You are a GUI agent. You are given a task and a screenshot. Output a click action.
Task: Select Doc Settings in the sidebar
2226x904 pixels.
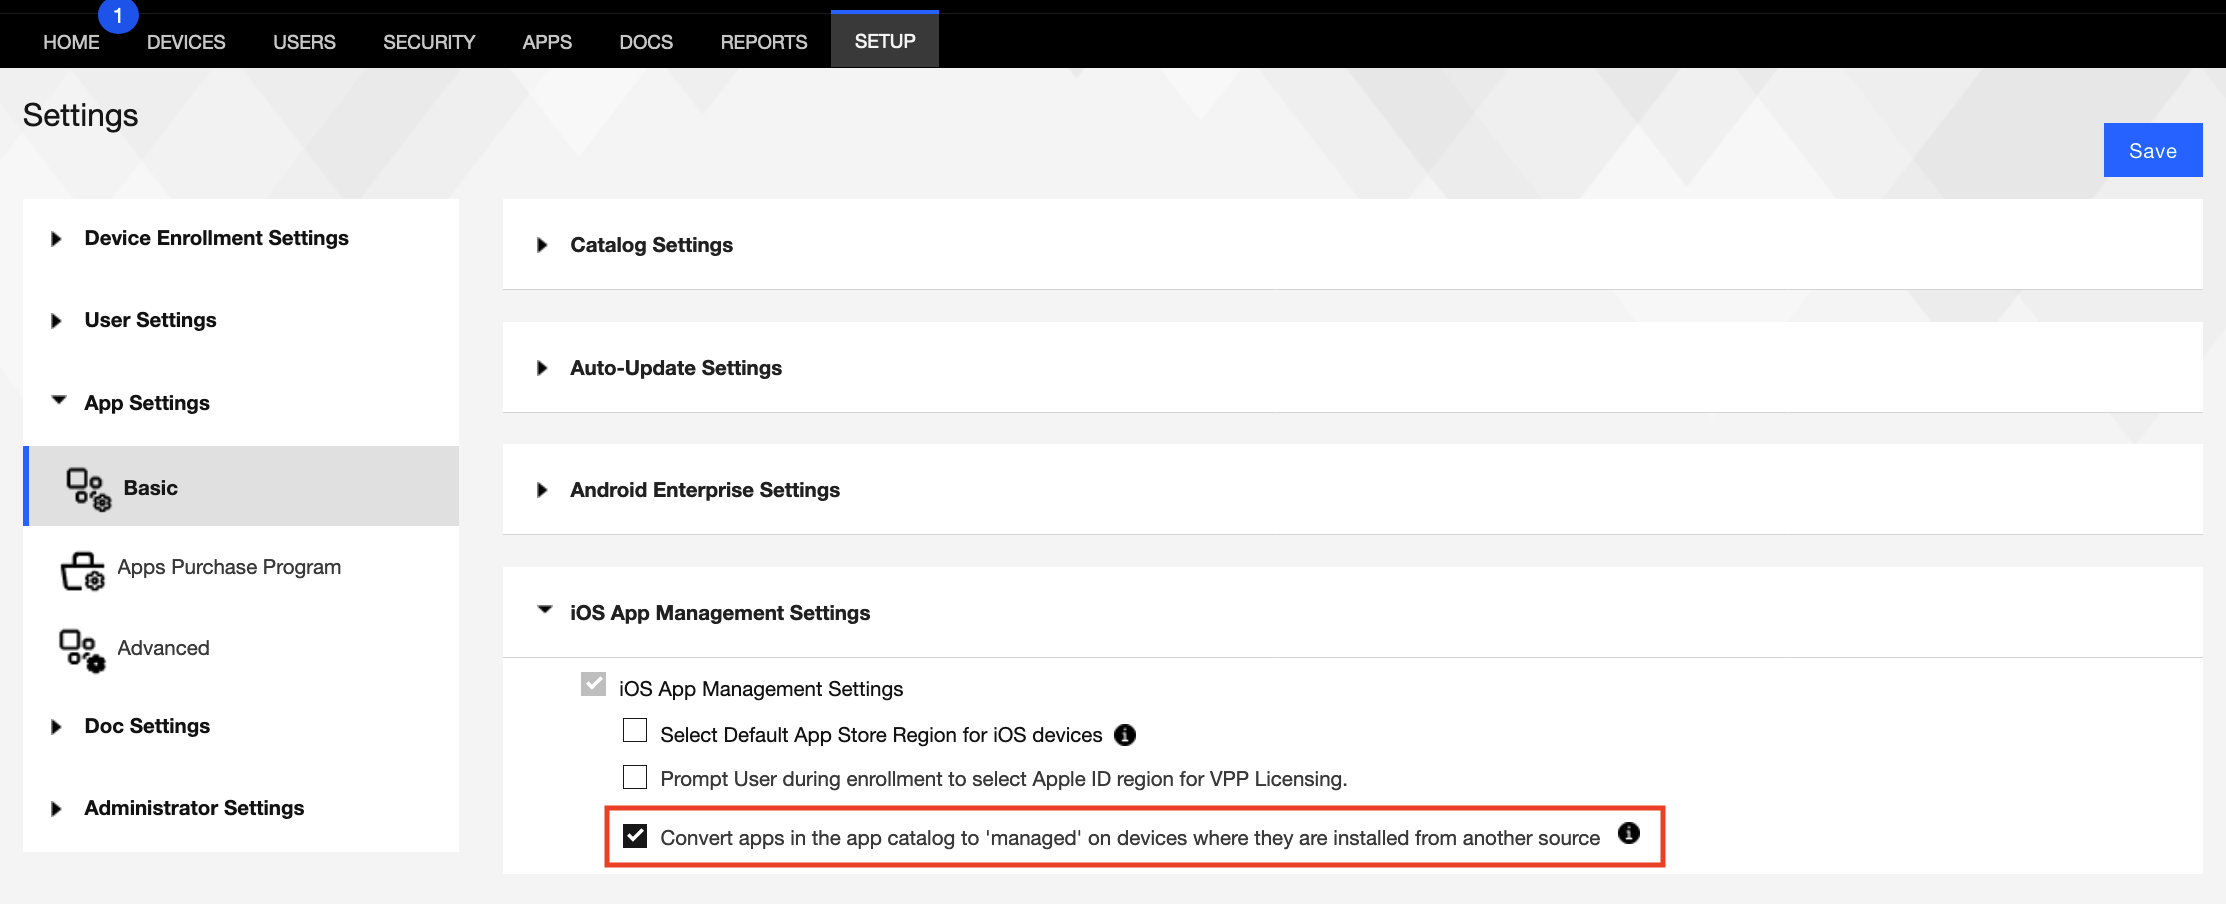coord(146,726)
